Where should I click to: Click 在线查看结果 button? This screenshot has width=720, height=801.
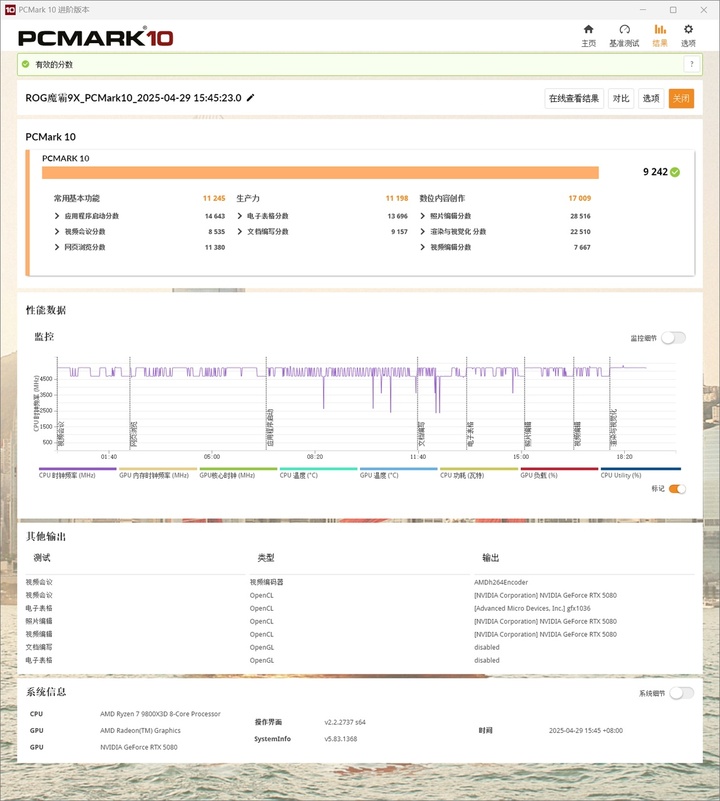pos(574,98)
